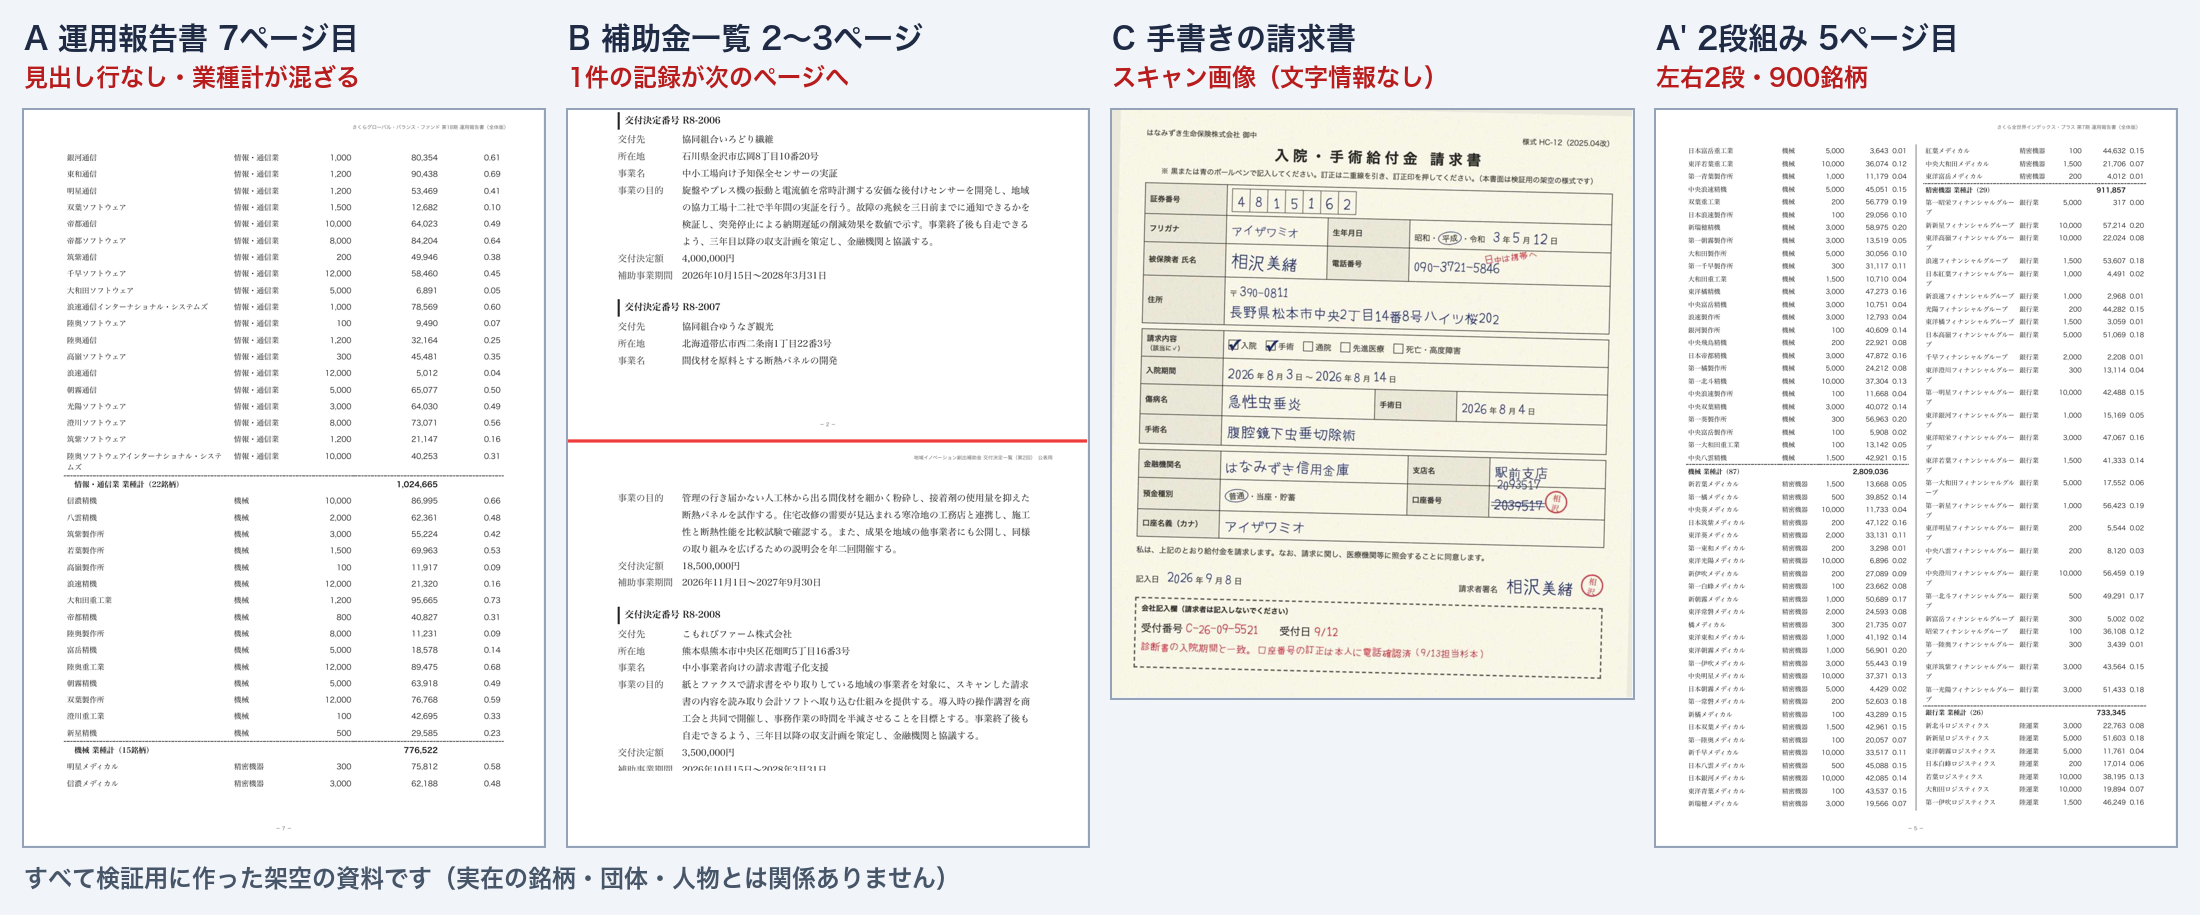Toggle the 入院 checkbox on the claim form
Image resolution: width=2200 pixels, height=915 pixels.
coord(1233,345)
